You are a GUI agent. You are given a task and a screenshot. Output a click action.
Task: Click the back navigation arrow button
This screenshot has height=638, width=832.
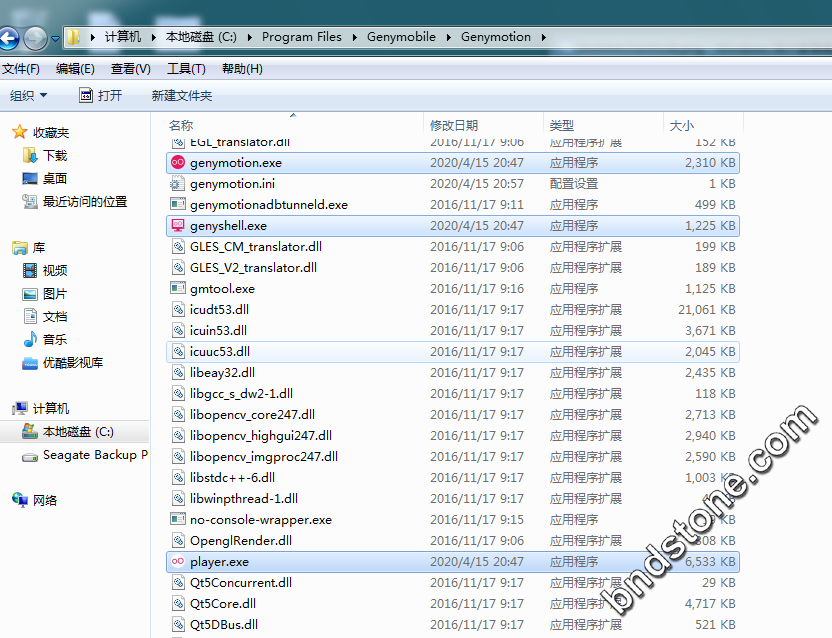pos(9,38)
